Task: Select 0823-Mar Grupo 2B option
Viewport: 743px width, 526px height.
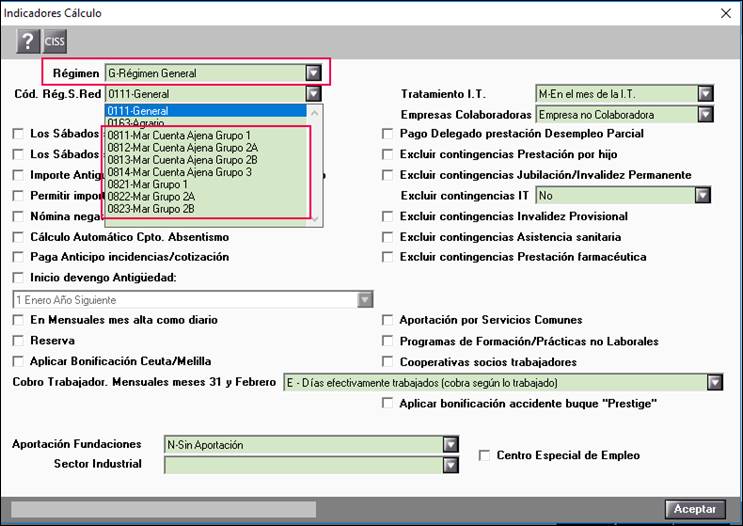Action: tap(206, 209)
